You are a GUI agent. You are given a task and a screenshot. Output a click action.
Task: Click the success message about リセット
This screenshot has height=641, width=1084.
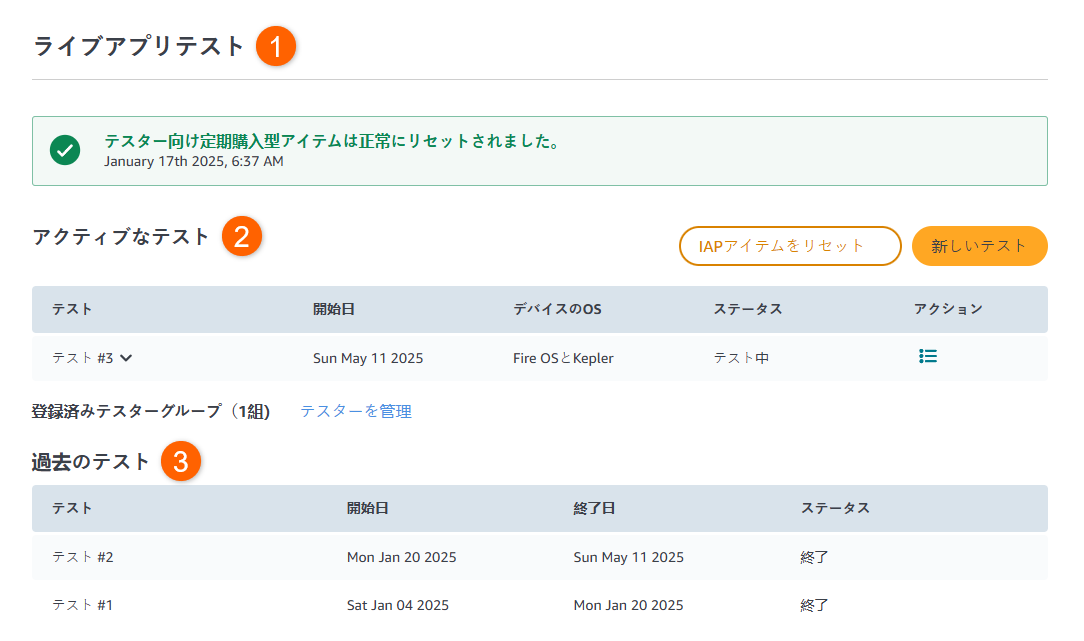(x=331, y=142)
